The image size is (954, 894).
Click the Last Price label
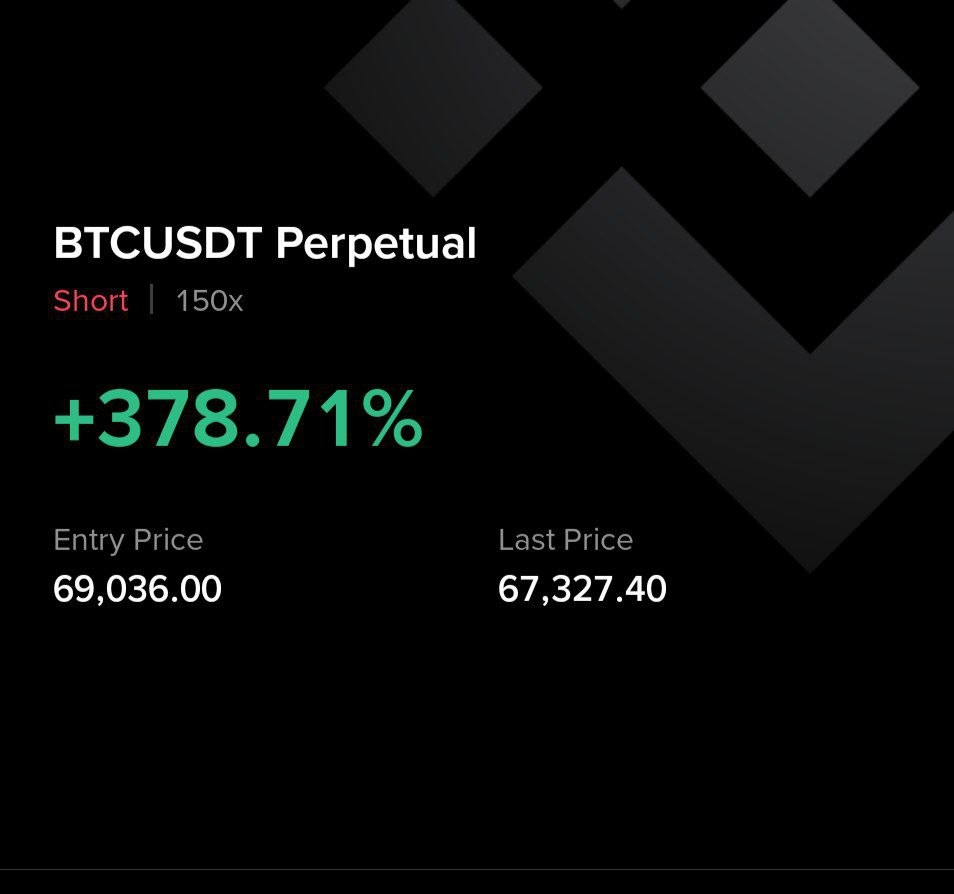[x=565, y=540]
